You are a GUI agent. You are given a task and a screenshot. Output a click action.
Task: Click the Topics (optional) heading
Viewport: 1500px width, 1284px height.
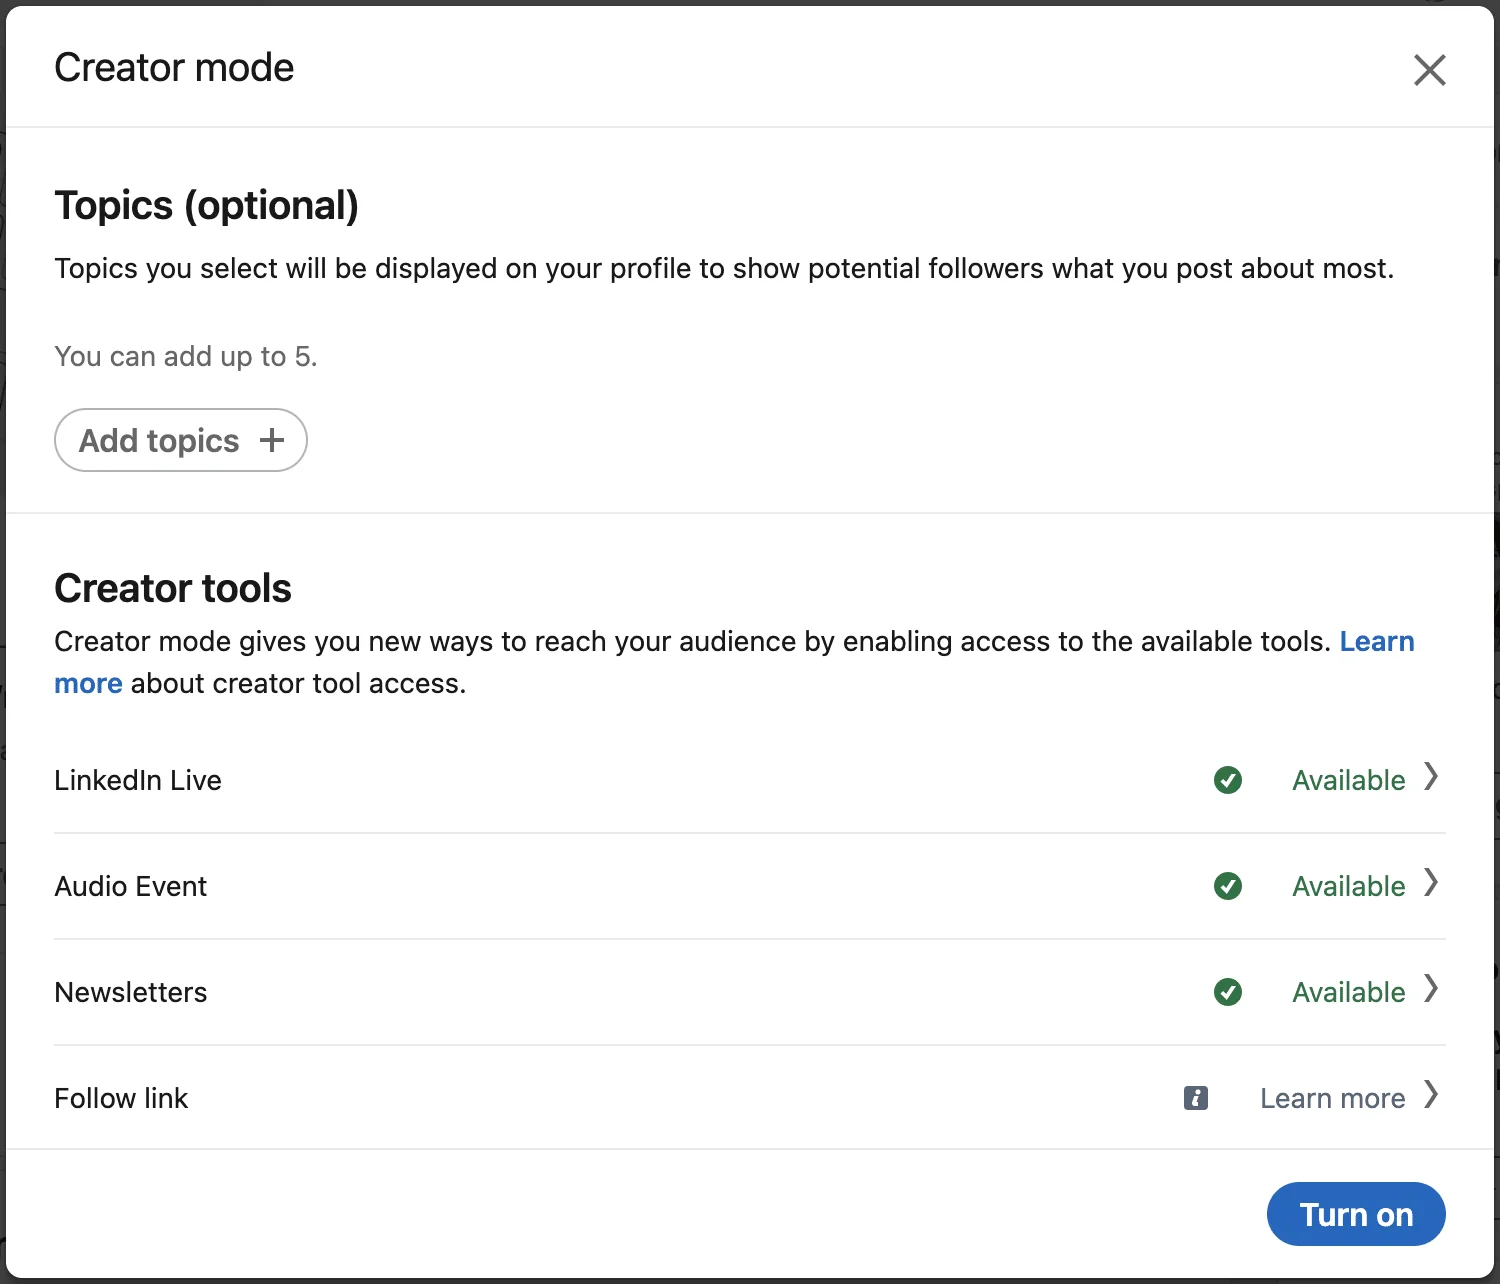[x=206, y=206]
